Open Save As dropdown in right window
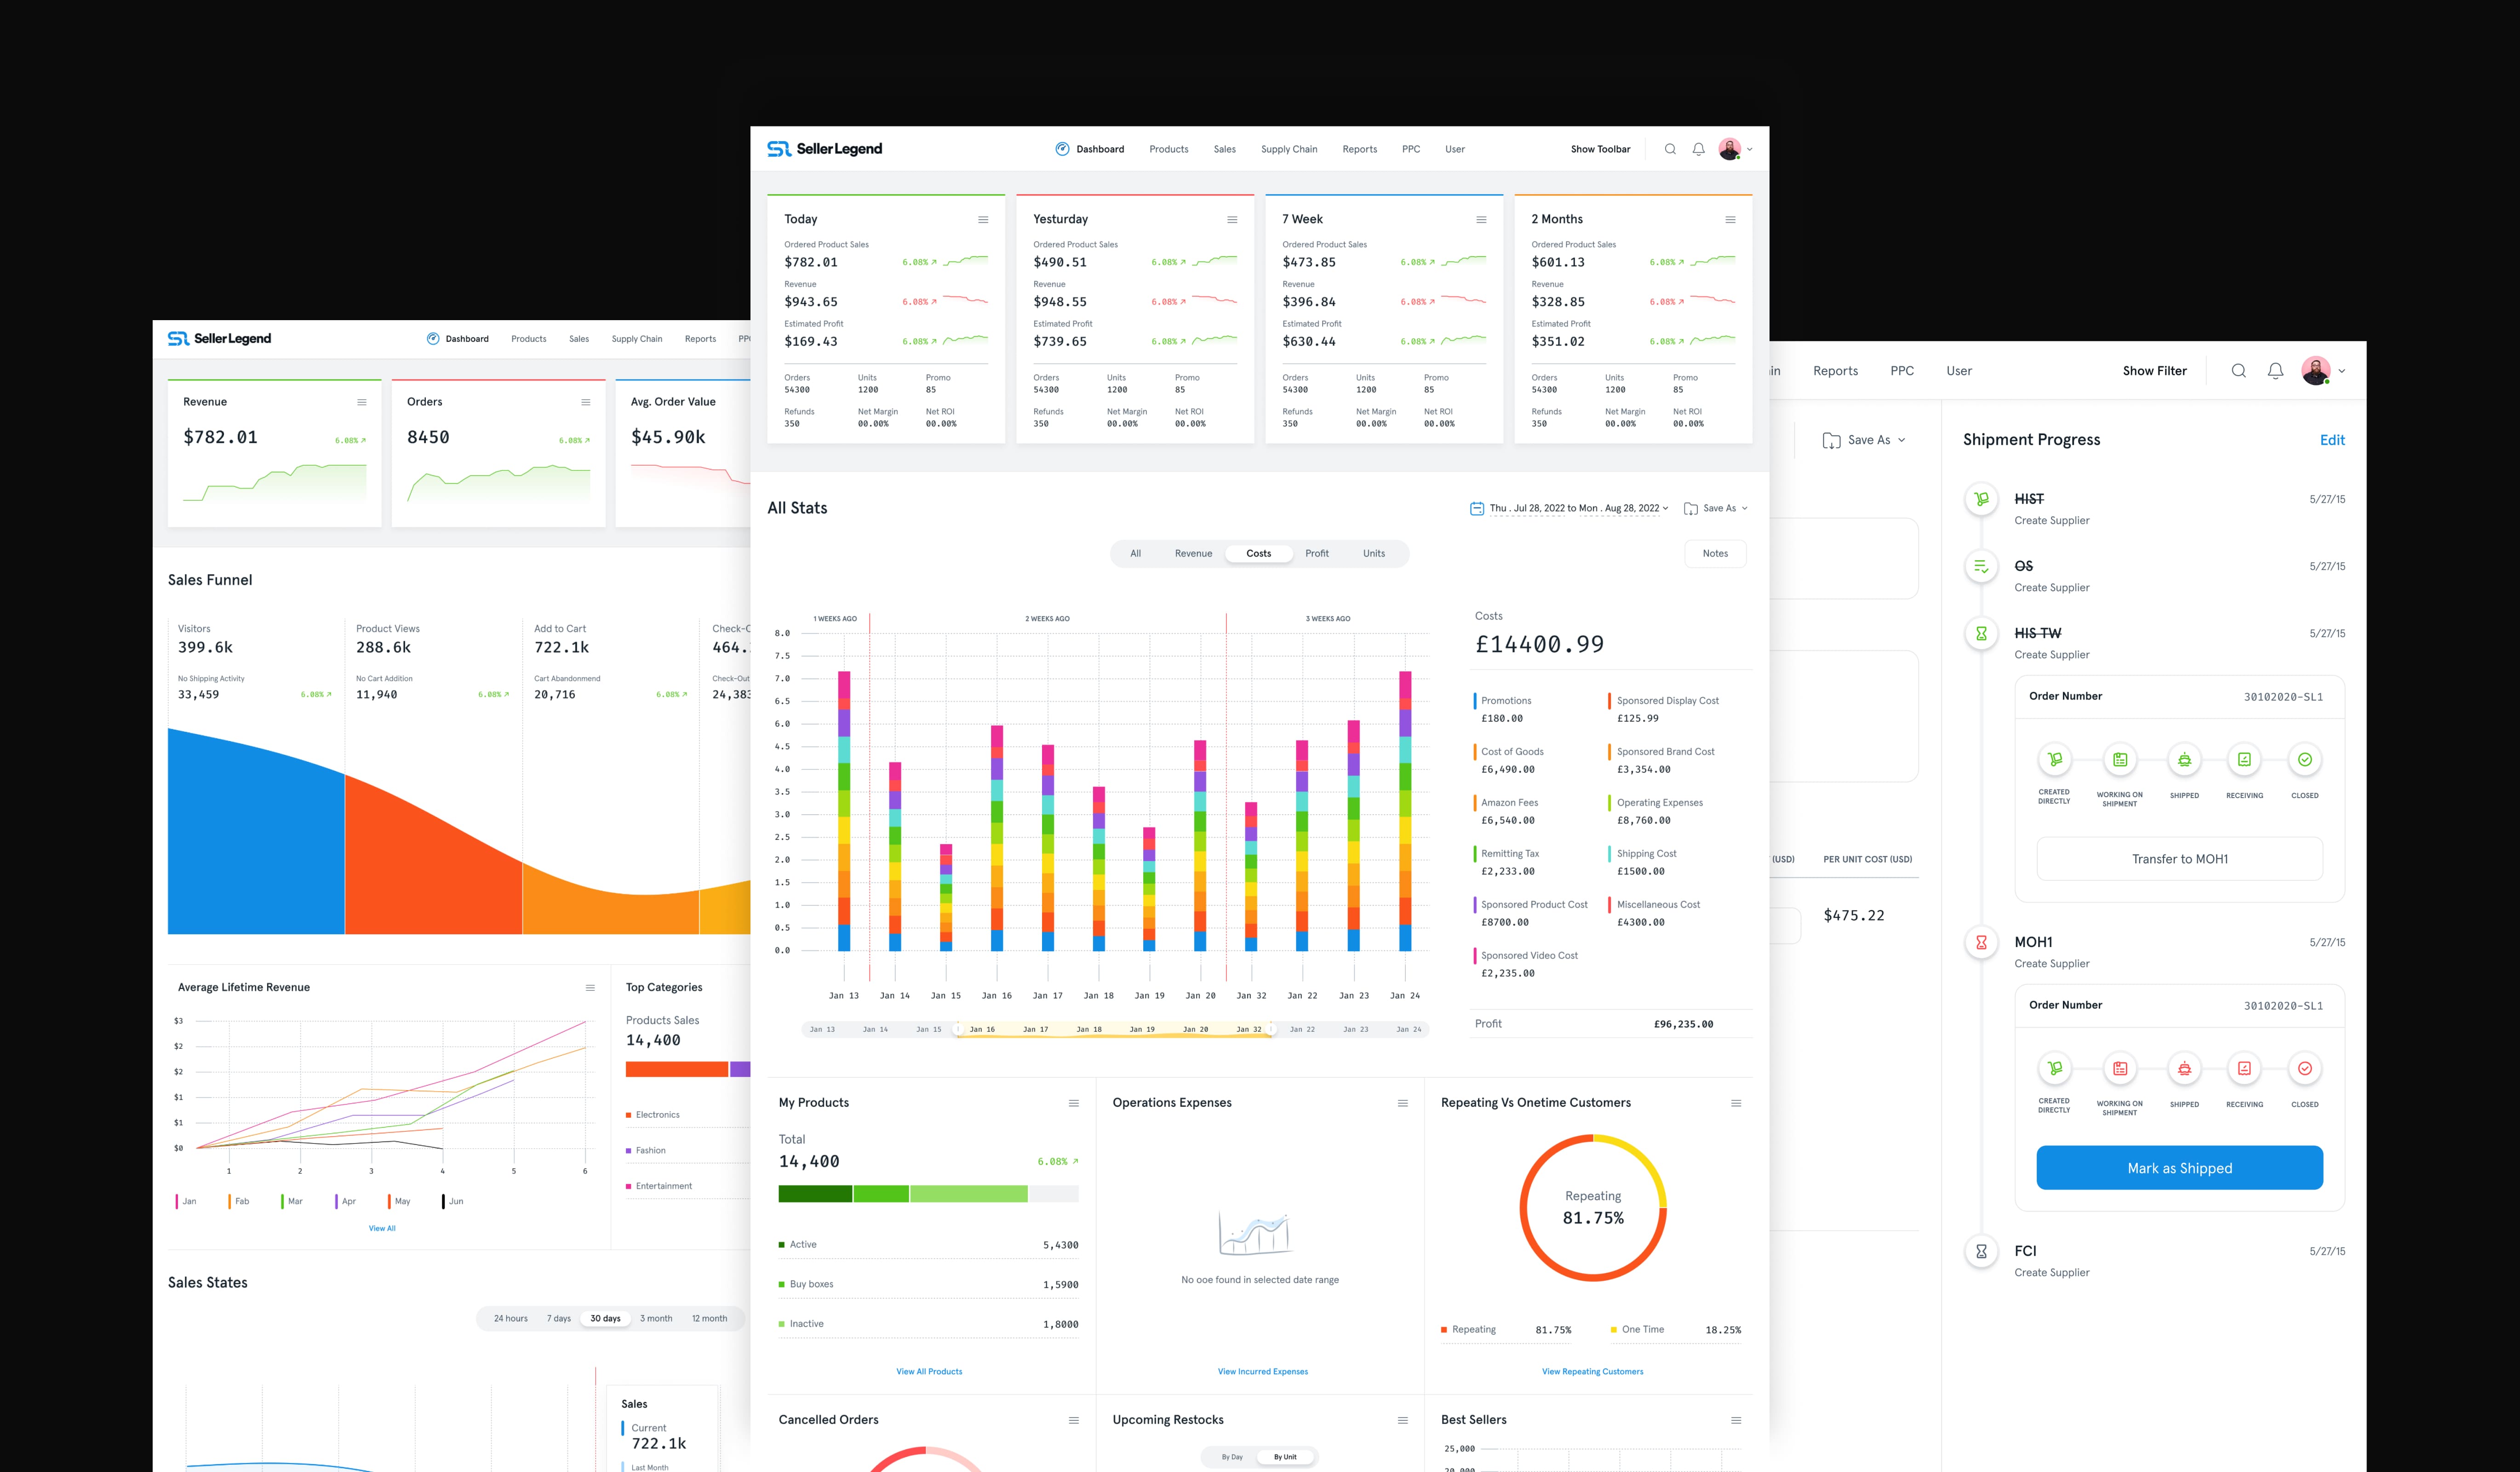The image size is (2520, 1472). pos(1864,440)
